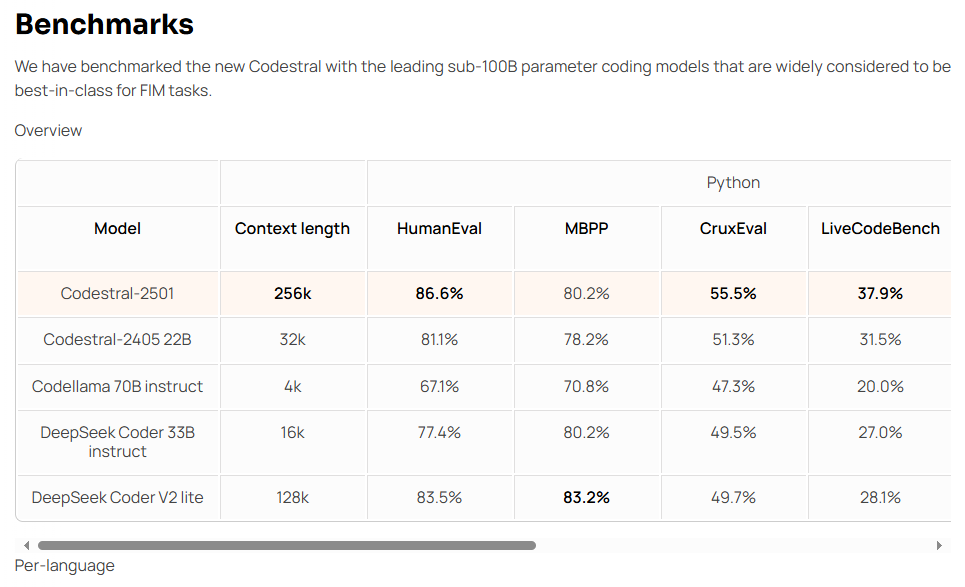
Task: Click the right arrow of the horizontal scrollbar
Action: (939, 546)
